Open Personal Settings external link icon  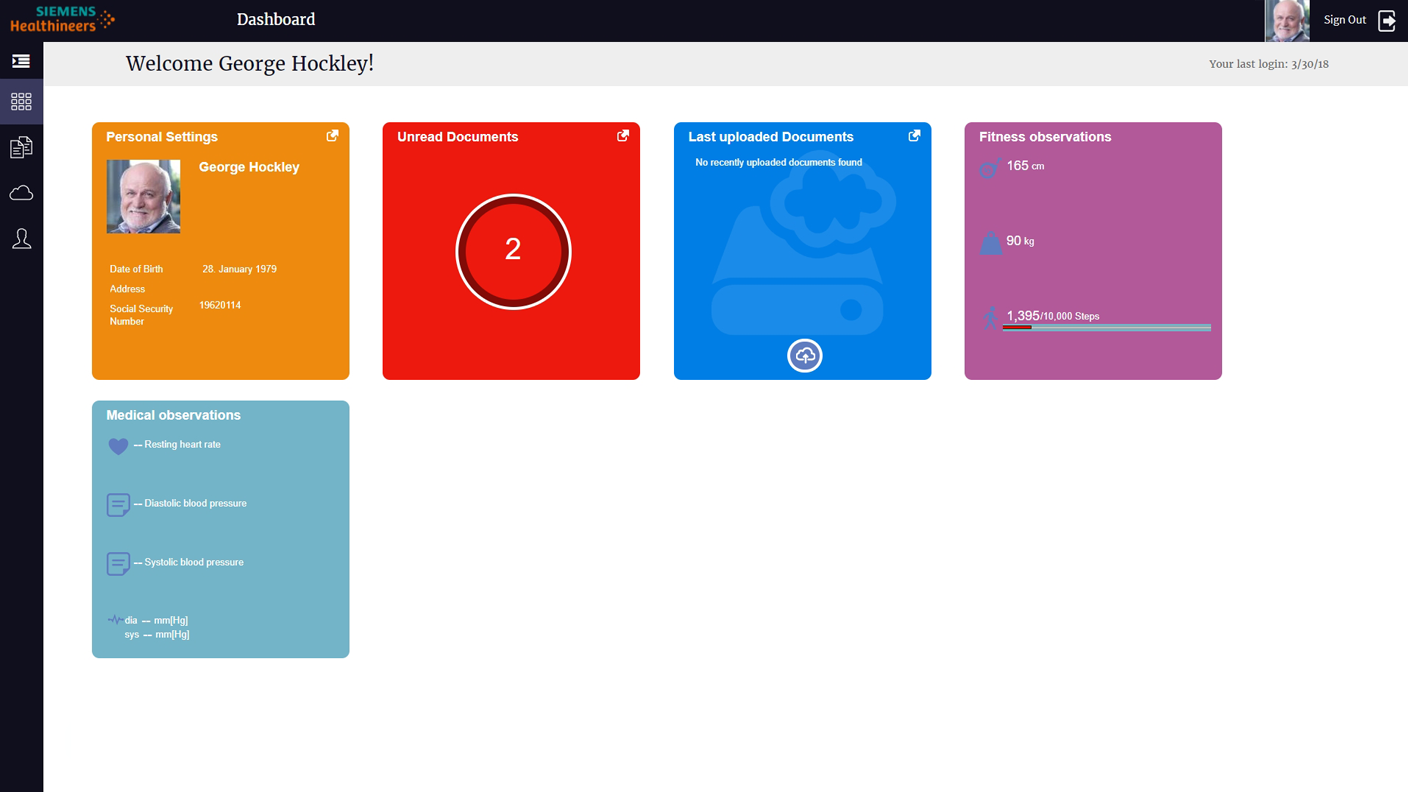coord(332,136)
